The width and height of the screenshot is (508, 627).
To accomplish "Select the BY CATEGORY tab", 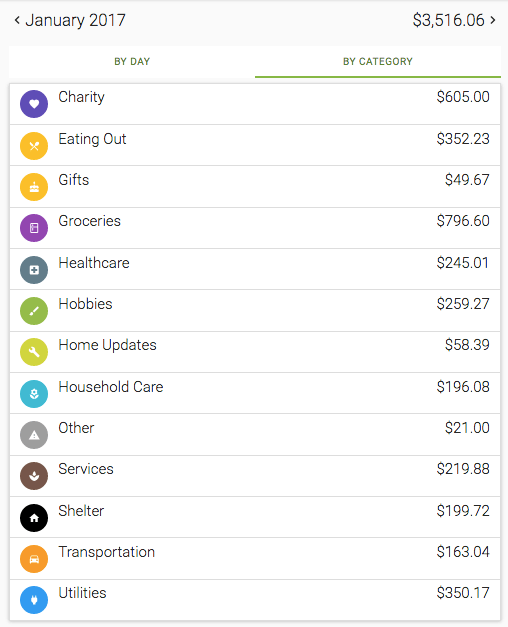I will [x=378, y=62].
